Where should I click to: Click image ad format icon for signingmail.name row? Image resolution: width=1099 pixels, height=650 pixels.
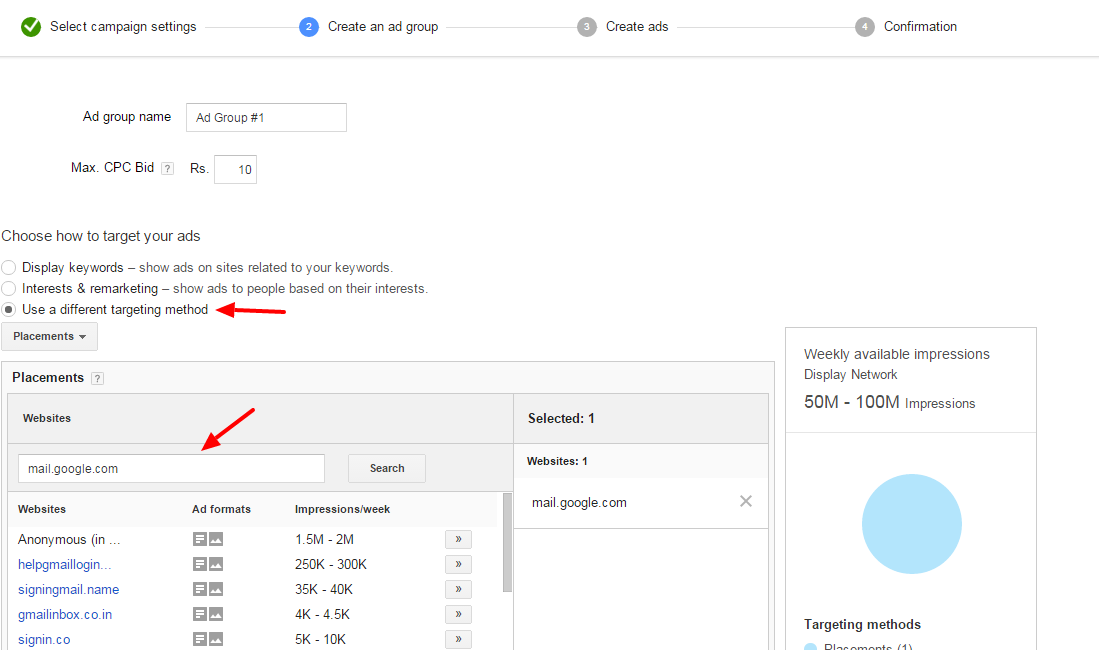click(x=216, y=589)
